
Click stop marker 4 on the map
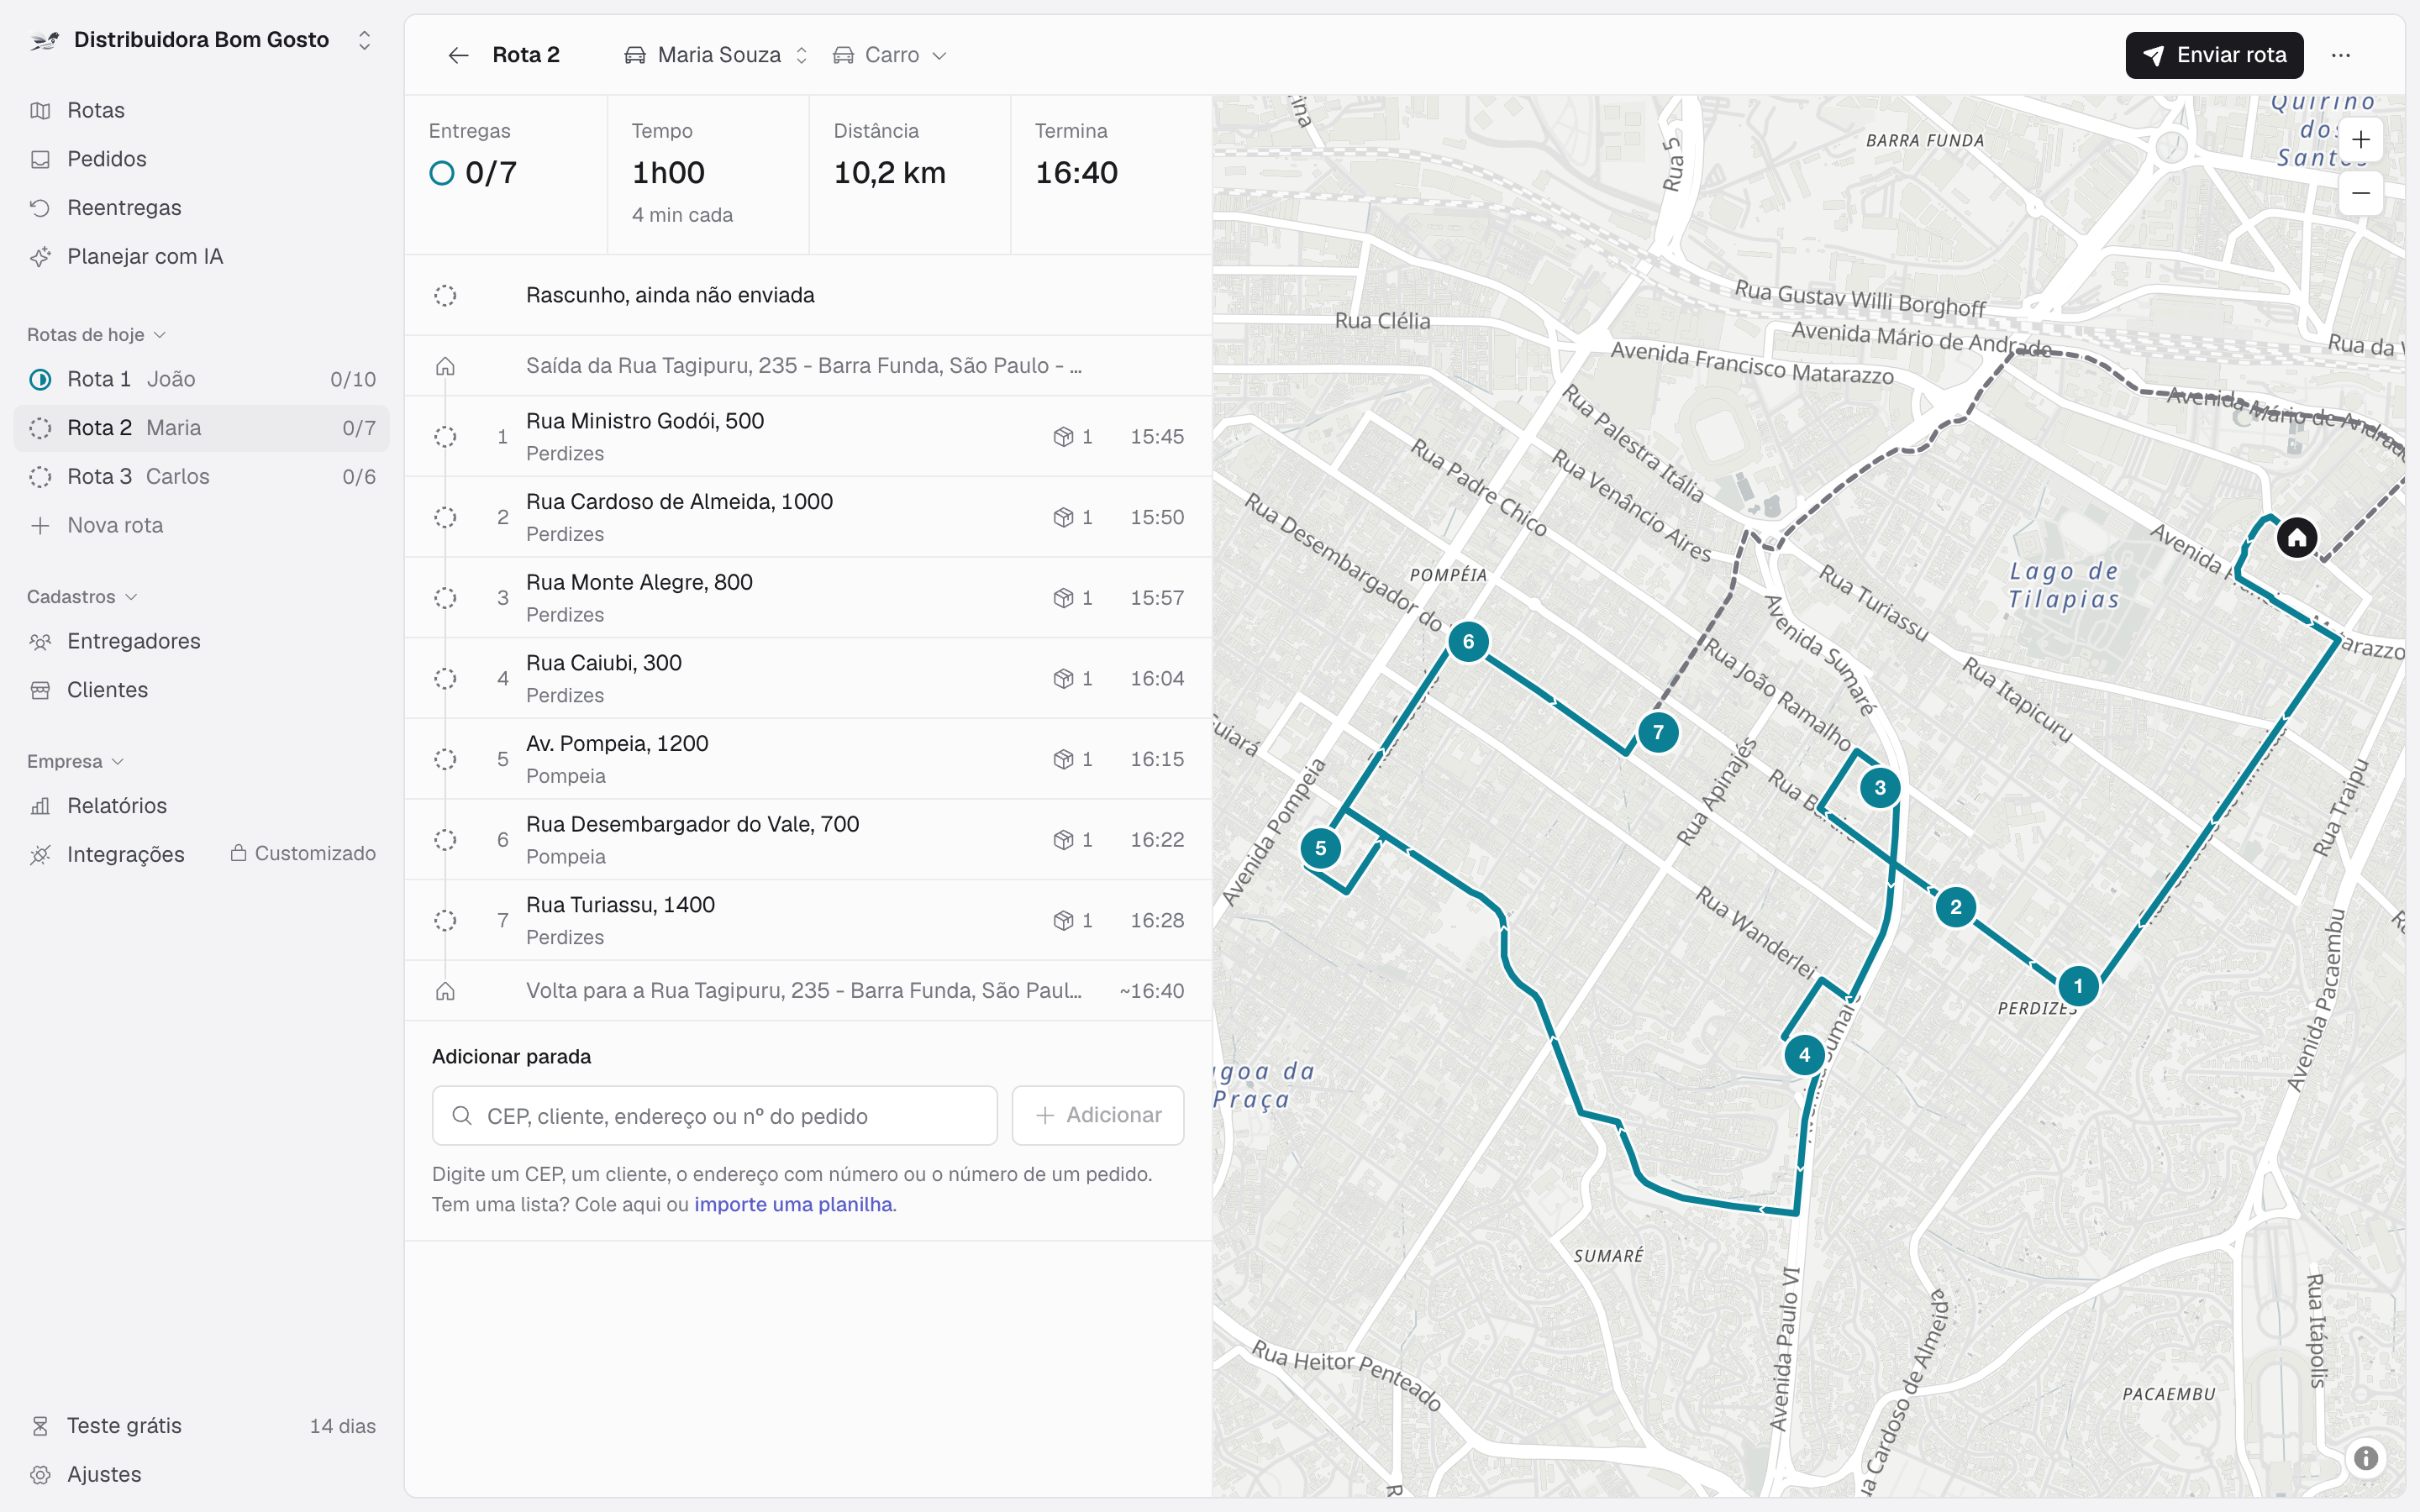(x=1804, y=1054)
